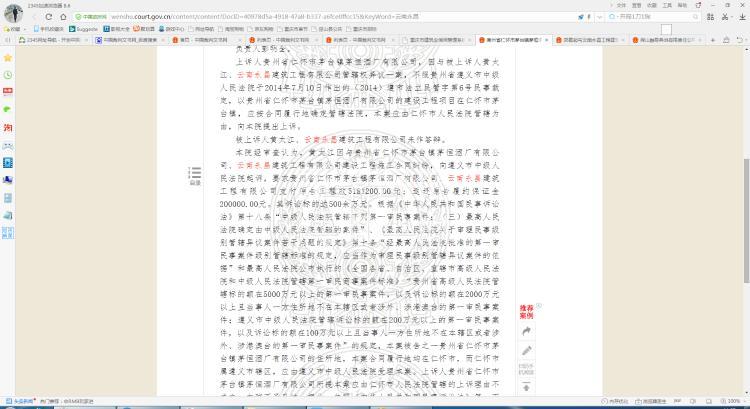The height and width of the screenshot is (409, 750).
Task: Switch to the 首页 - 中国裁判文书网 tab
Action: pyautogui.click(x=206, y=40)
